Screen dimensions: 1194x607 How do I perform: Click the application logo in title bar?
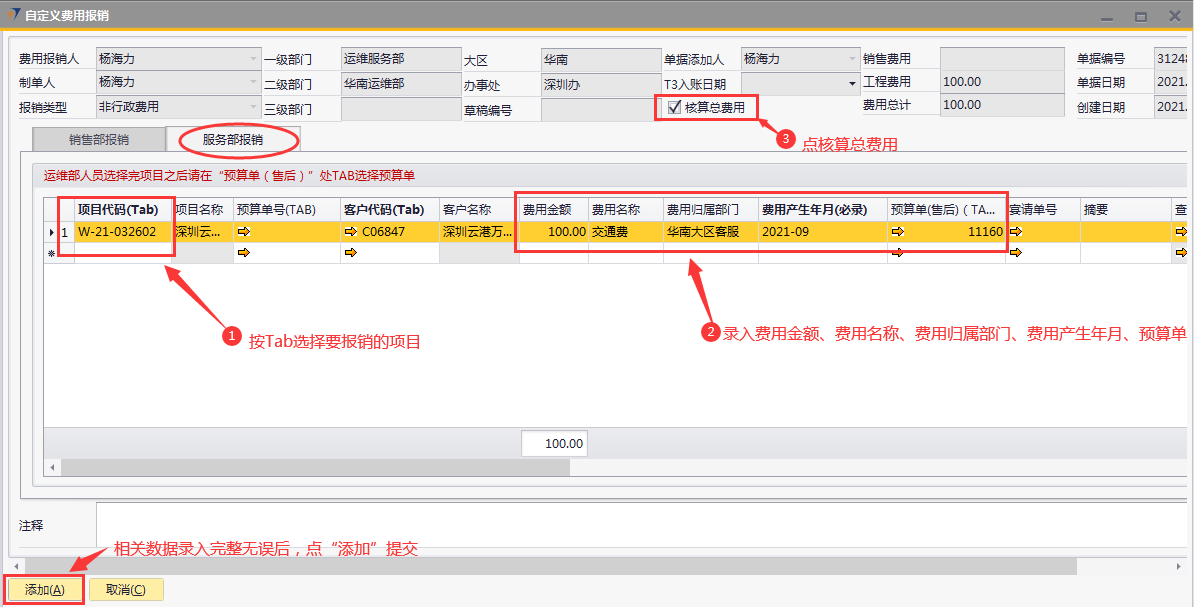(12, 16)
